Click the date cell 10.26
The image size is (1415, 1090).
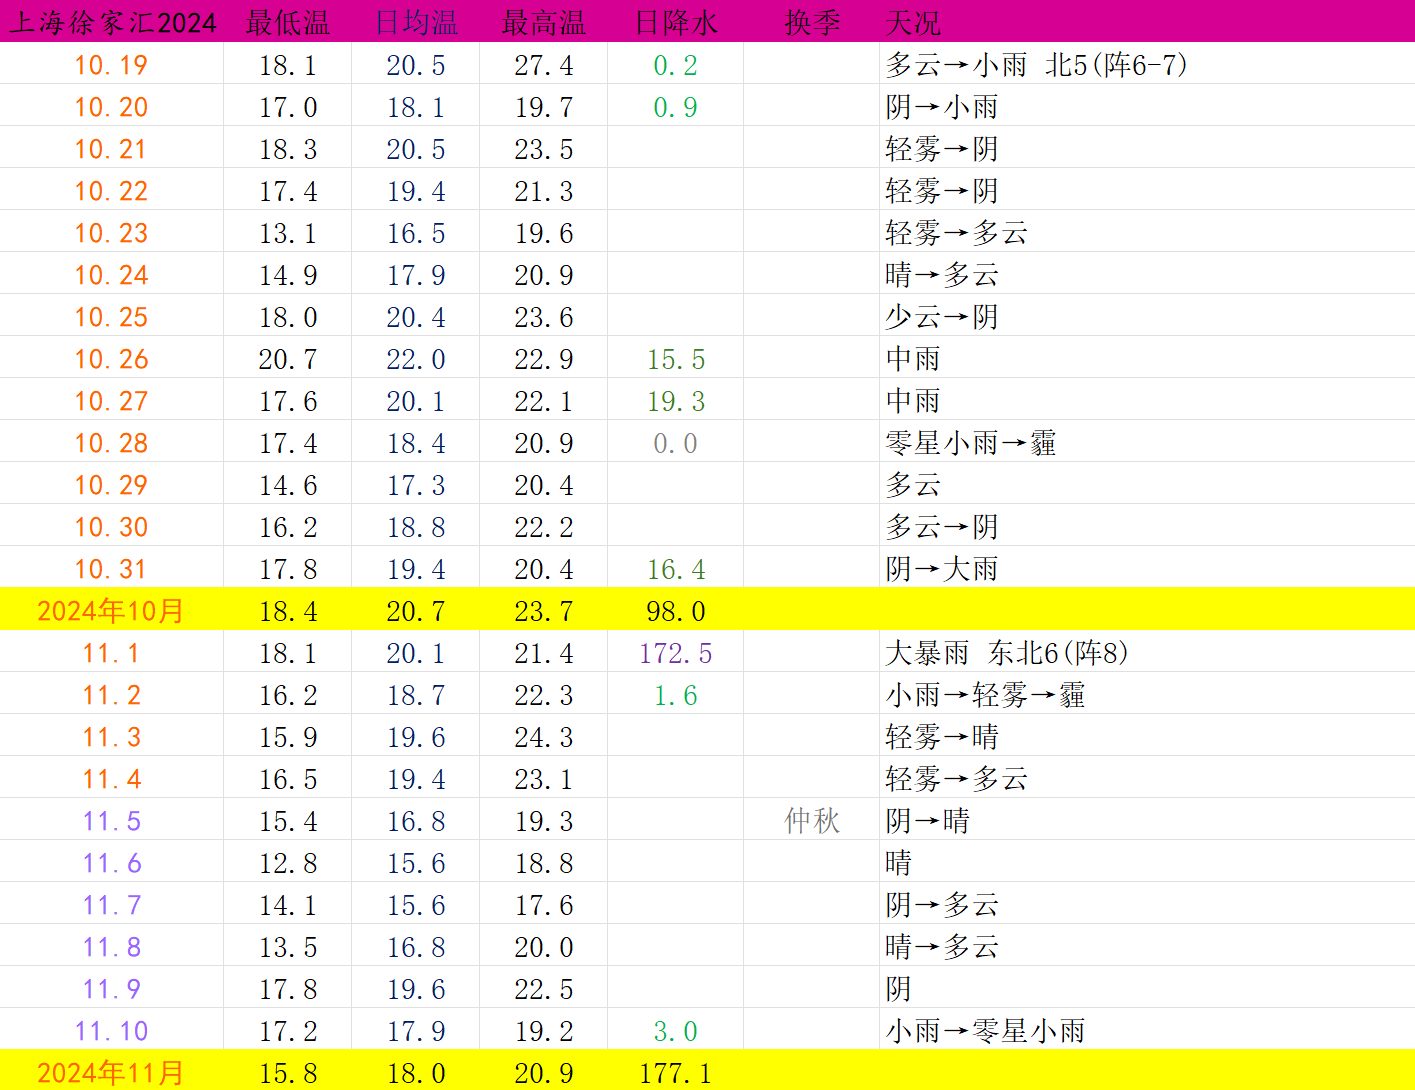[111, 359]
